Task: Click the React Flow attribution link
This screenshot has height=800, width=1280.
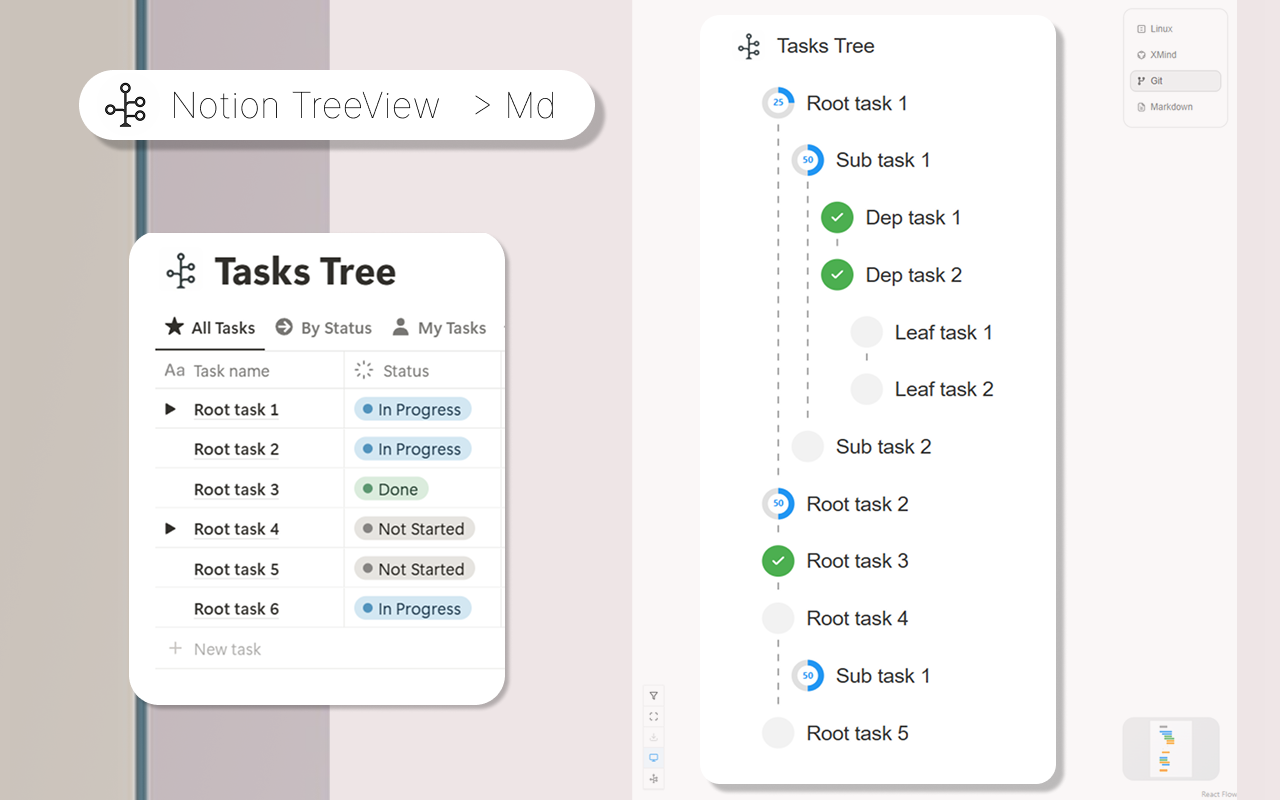Action: [1219, 794]
